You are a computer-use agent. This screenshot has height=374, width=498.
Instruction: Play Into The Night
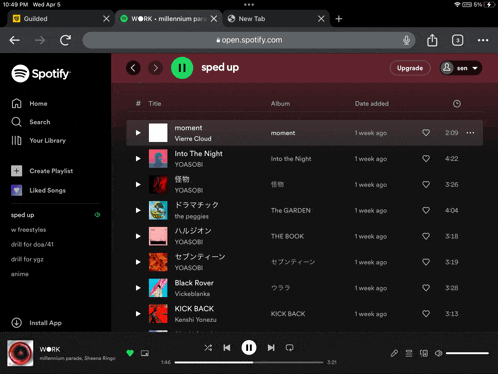138,159
